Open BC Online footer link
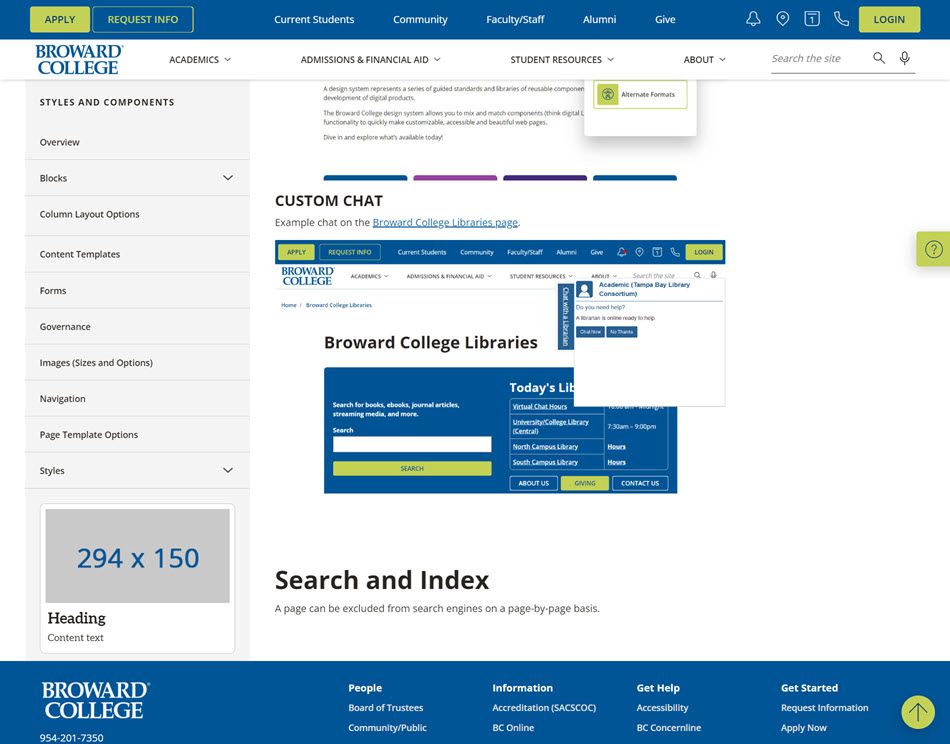950x744 pixels. click(513, 728)
